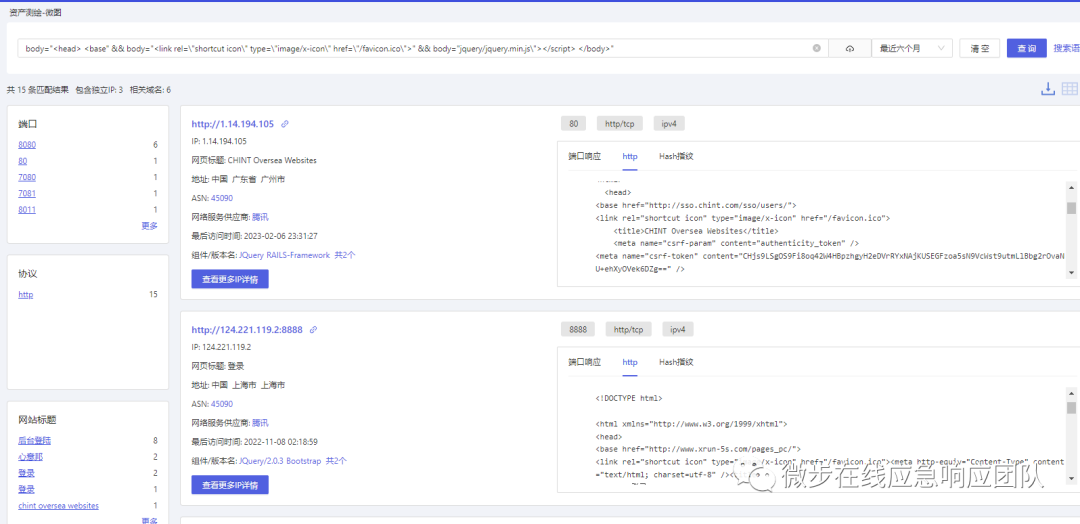Filter by port 80 in port list
The image size is (1080, 524).
pyautogui.click(x=23, y=161)
